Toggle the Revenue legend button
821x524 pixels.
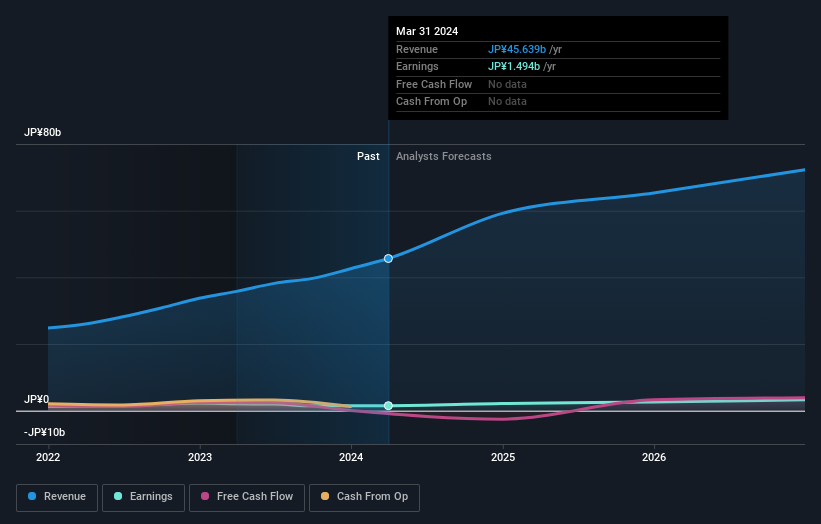tap(57, 497)
